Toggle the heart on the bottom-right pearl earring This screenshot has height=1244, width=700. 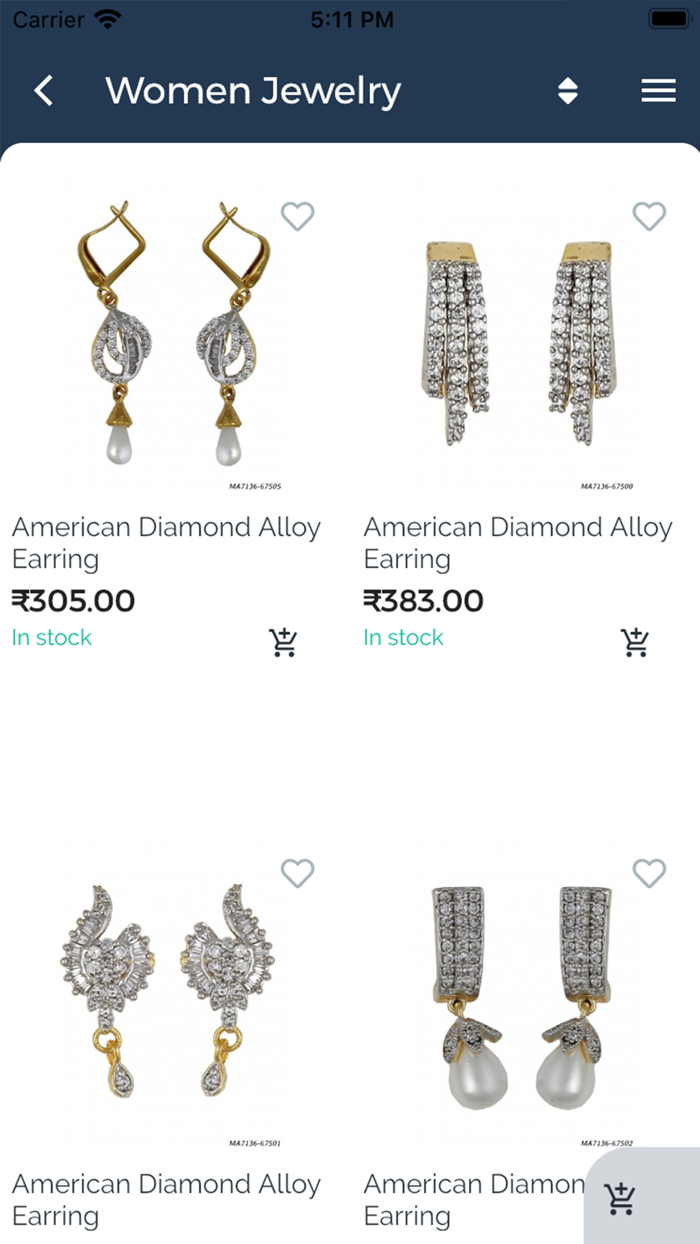649,873
